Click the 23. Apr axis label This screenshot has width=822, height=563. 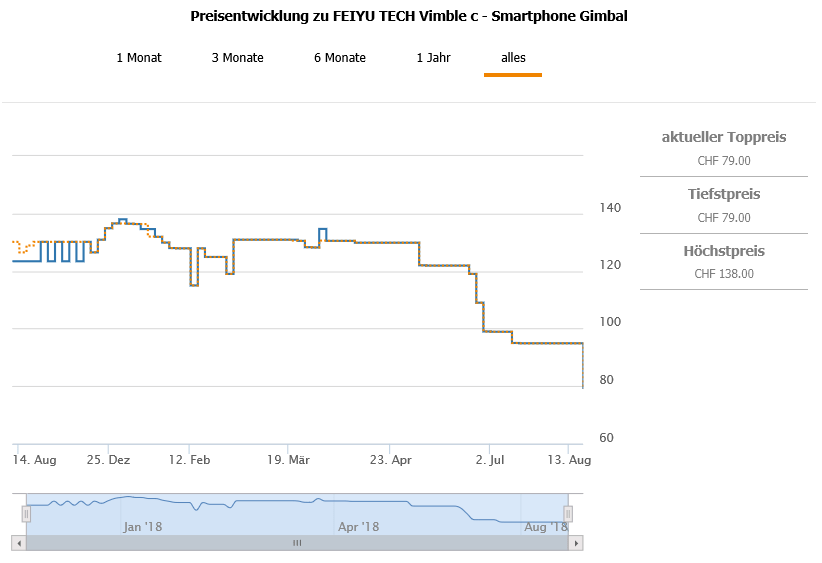(391, 461)
